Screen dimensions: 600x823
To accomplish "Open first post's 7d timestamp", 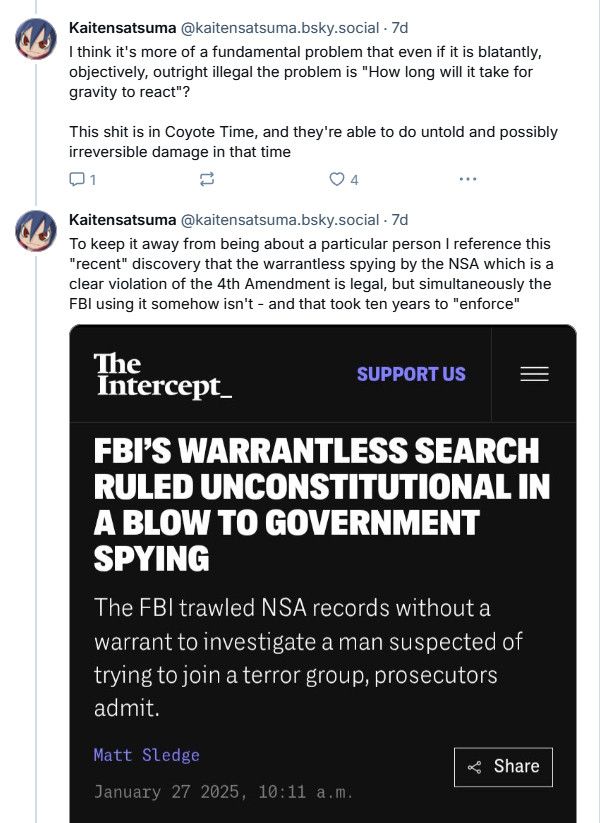I will click(x=399, y=28).
